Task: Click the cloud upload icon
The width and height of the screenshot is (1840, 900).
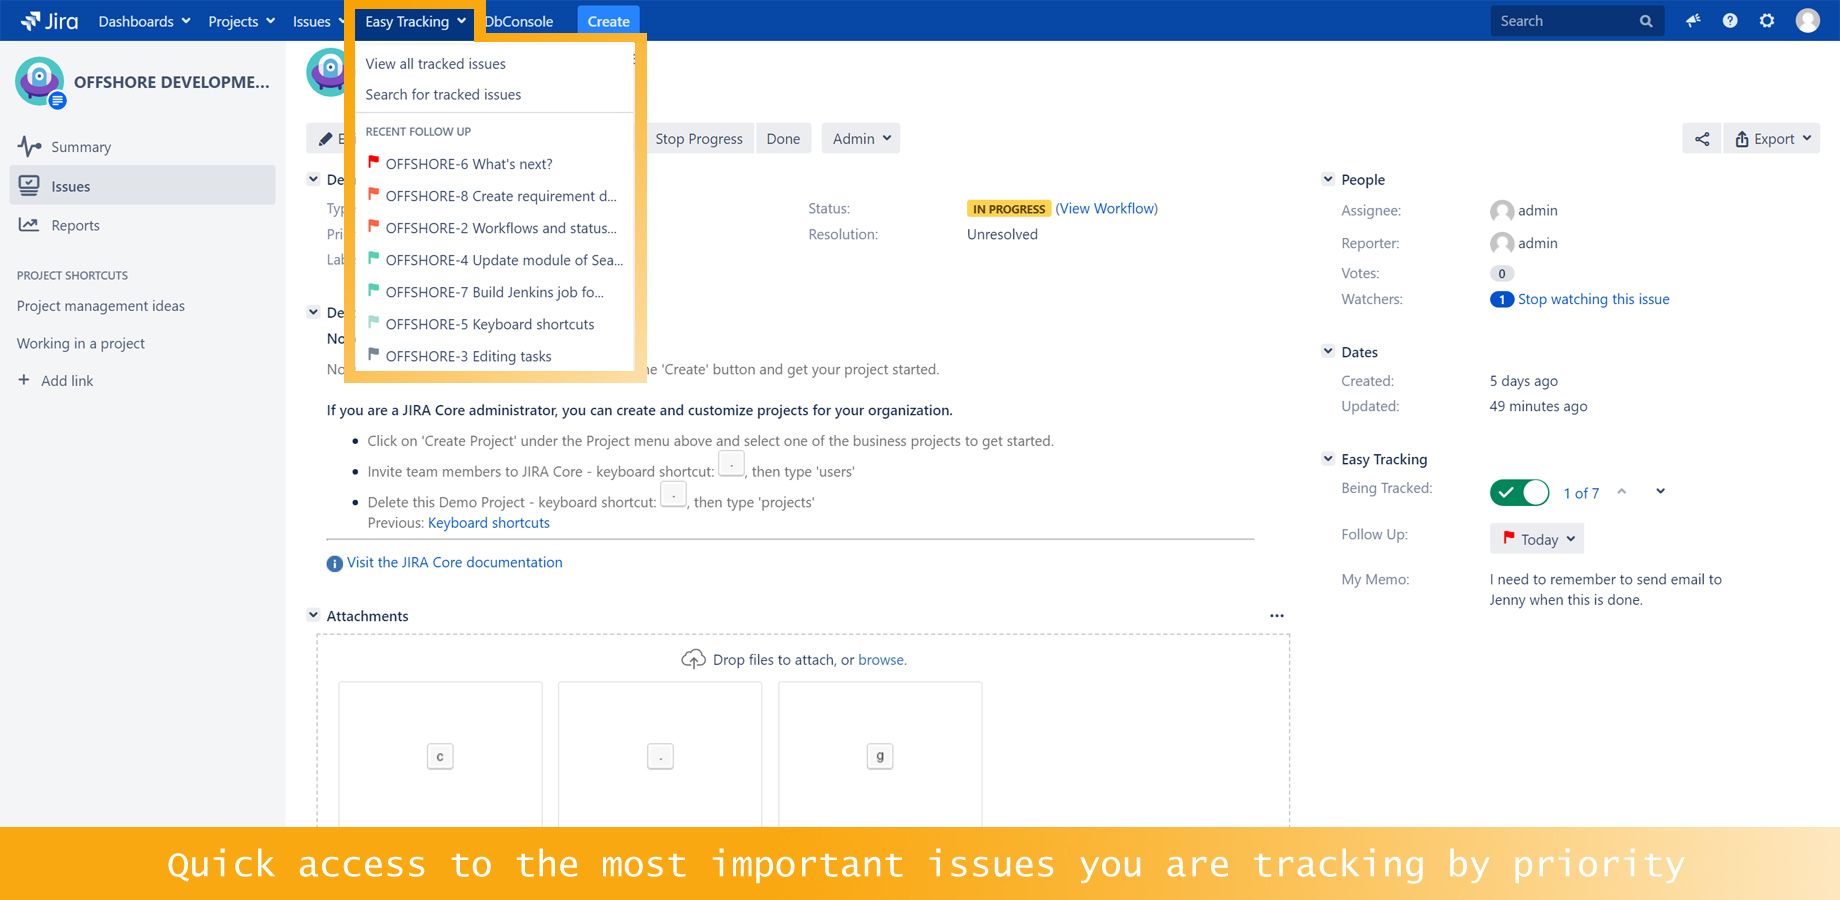Action: pyautogui.click(x=693, y=659)
